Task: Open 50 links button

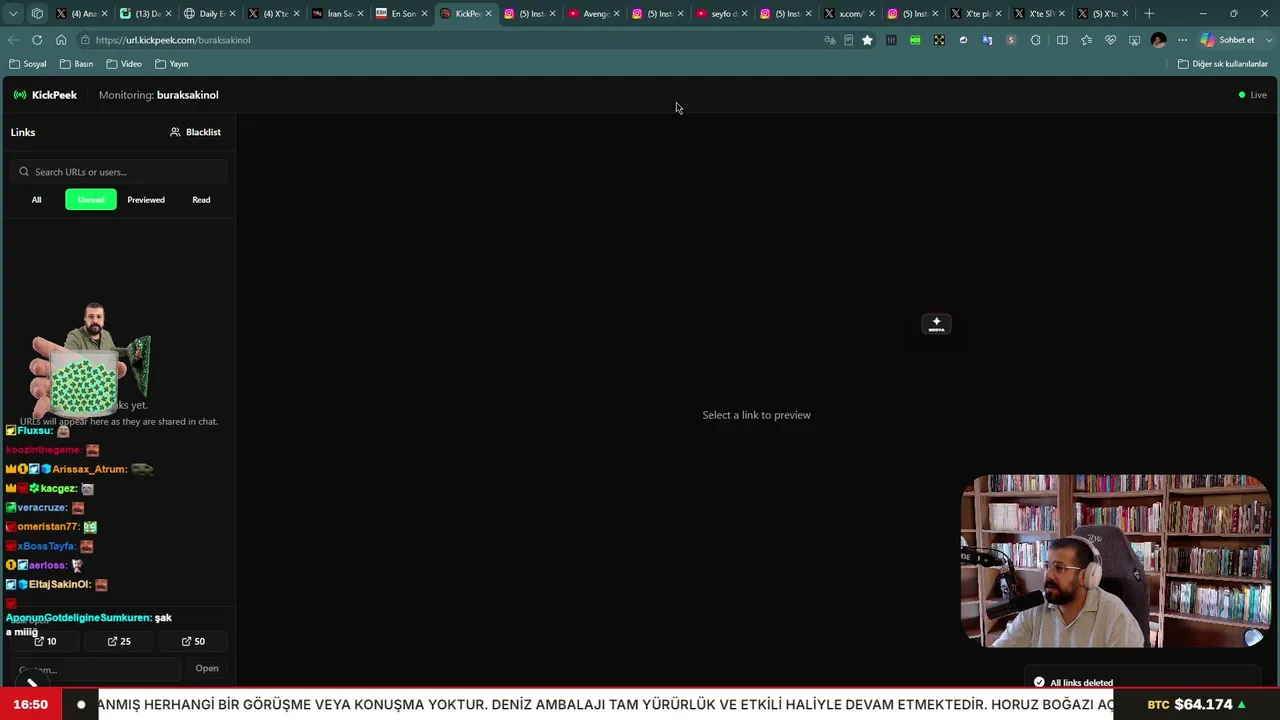Action: click(x=193, y=641)
